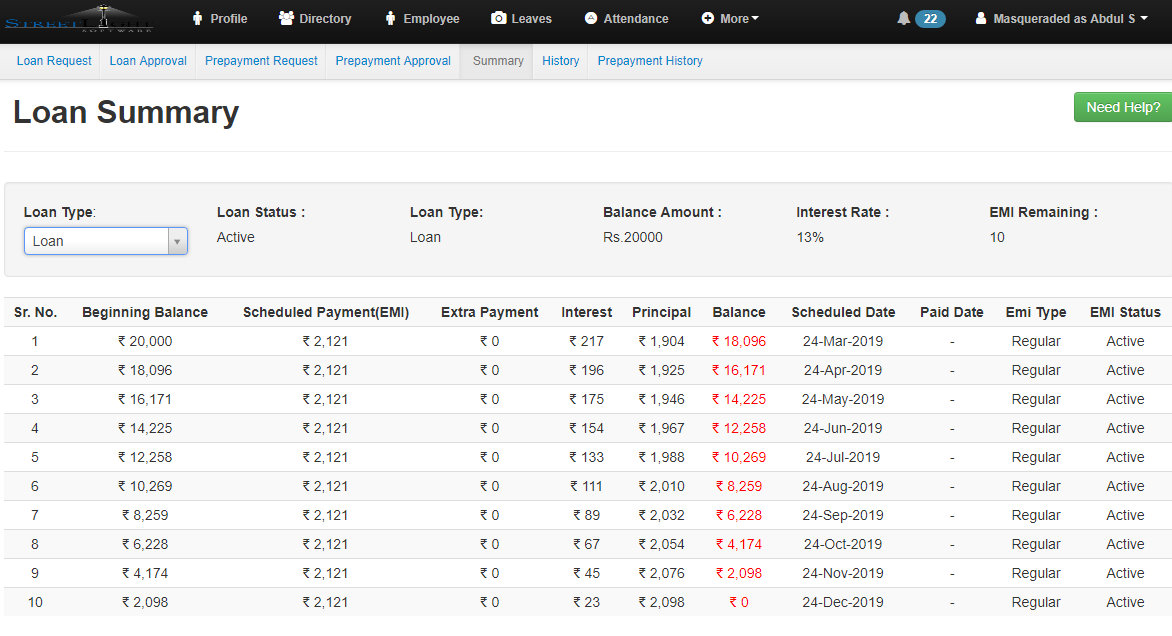
Task: Select the Summary tab
Action: tap(498, 61)
